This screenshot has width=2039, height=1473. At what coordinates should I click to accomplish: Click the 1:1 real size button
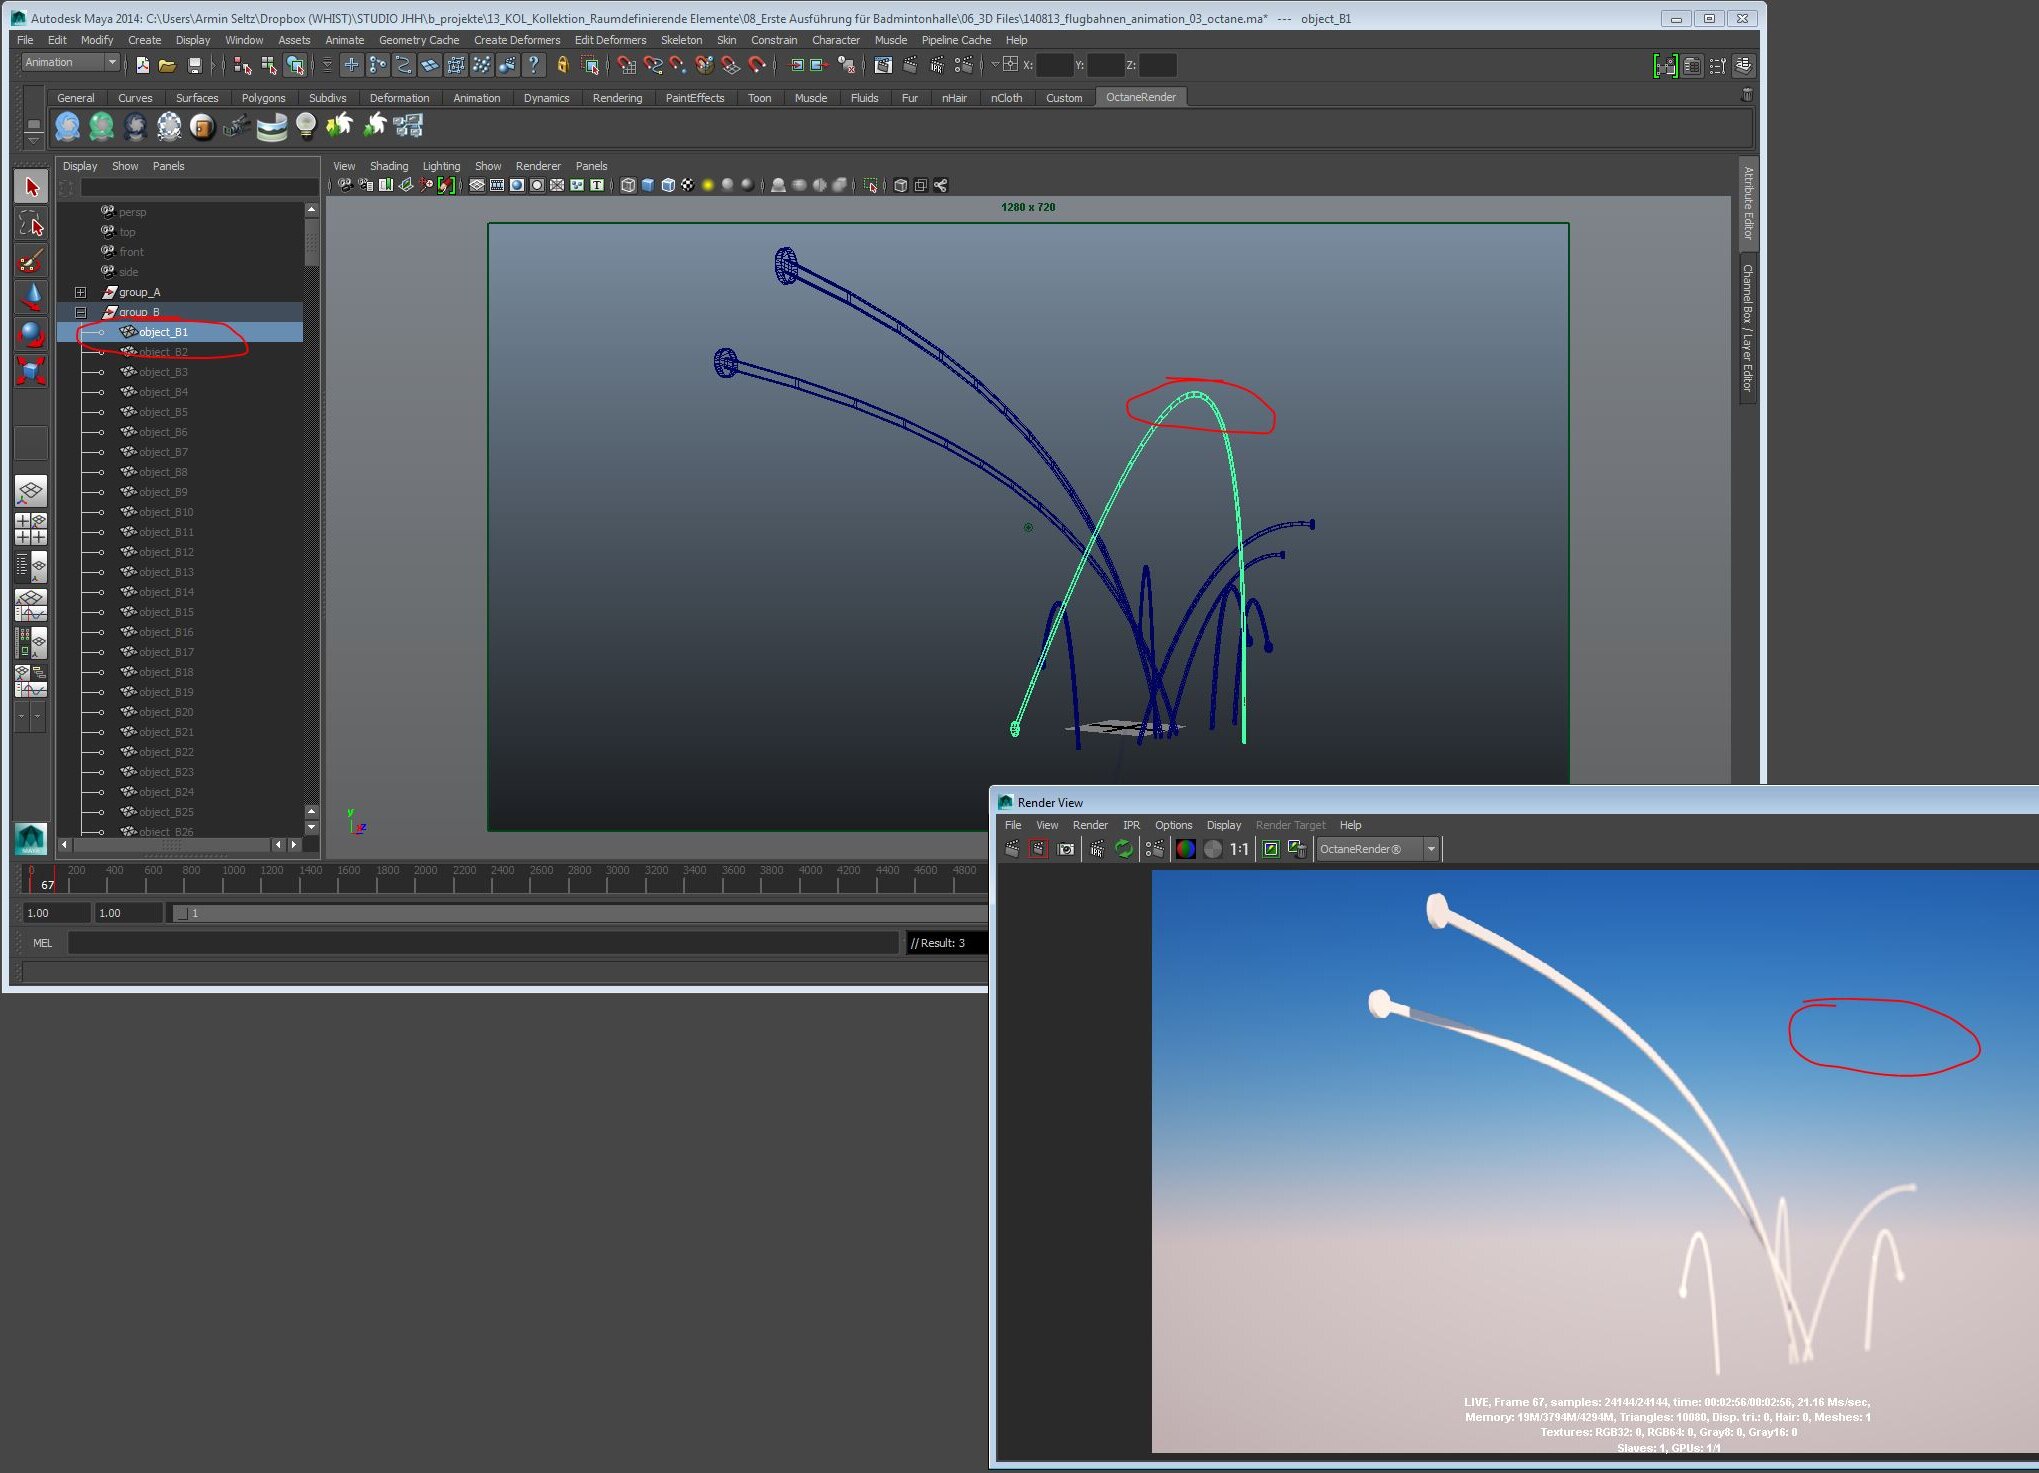pos(1239,849)
